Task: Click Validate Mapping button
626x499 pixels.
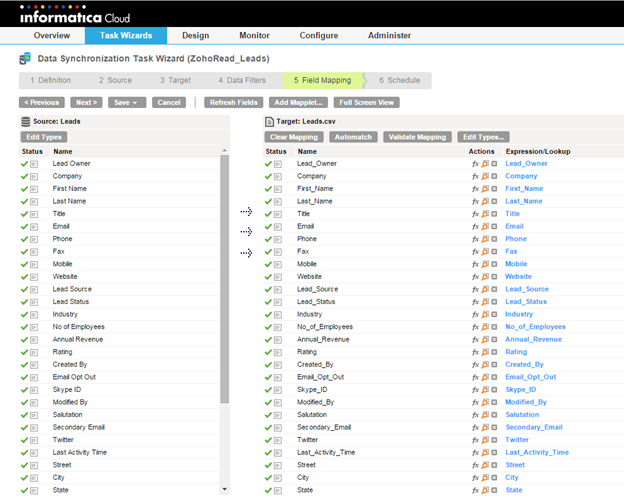Action: (417, 137)
